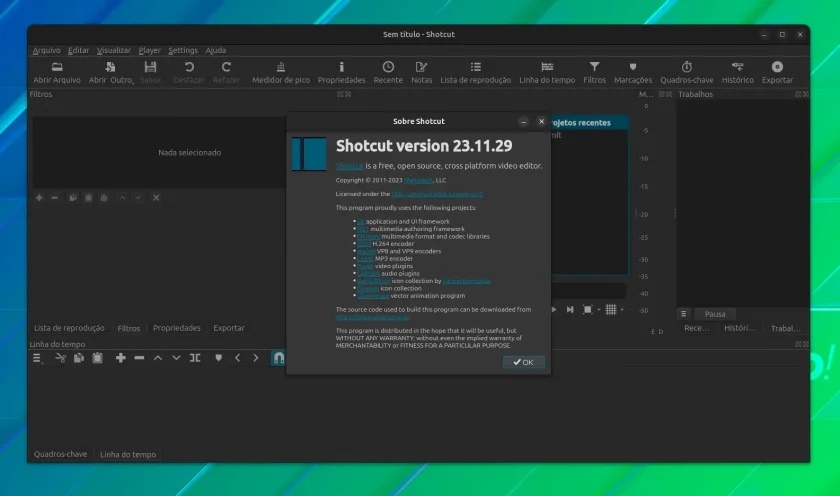Click the player skip to next button
The height and width of the screenshot is (496, 840).
coord(570,310)
